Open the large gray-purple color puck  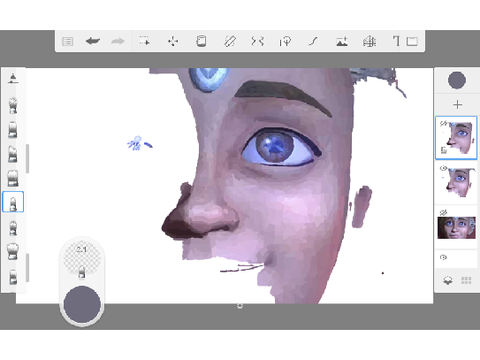[82, 304]
